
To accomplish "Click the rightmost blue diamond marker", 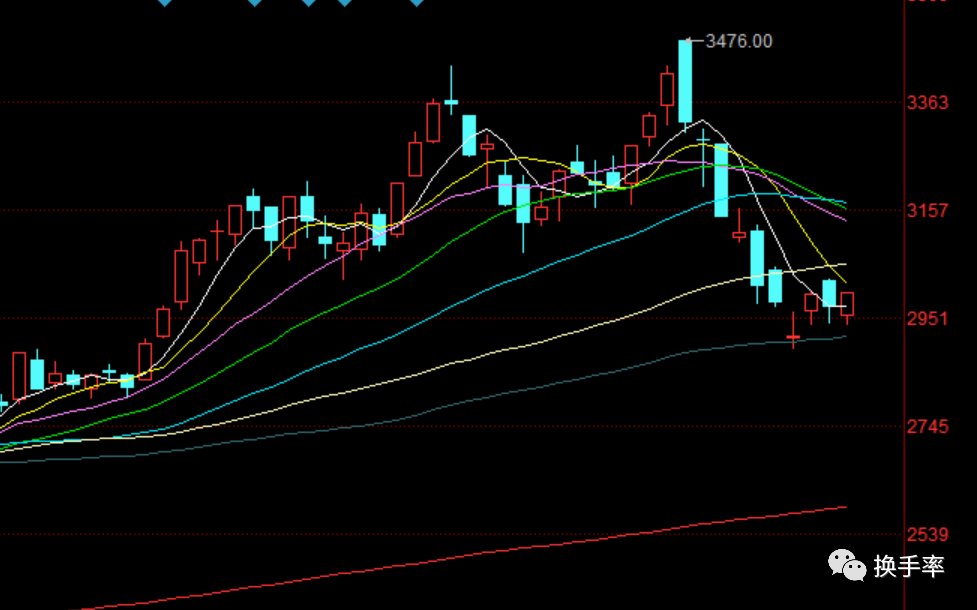I will click(417, 2).
